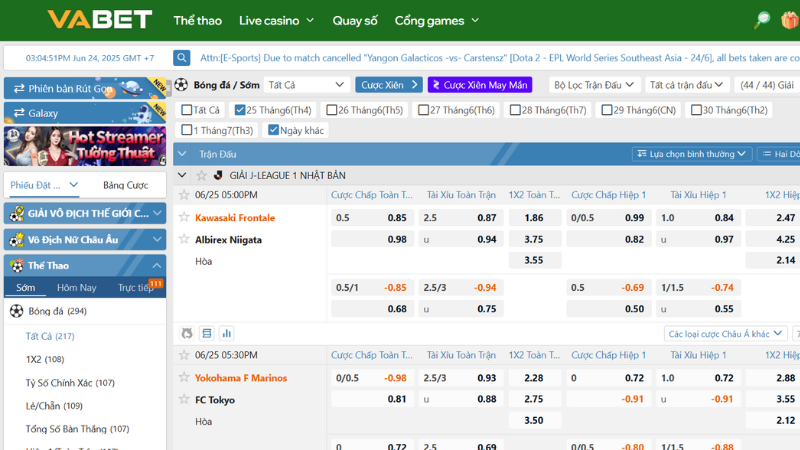This screenshot has width=800, height=450.
Task: Switch to Trực tiếp tab
Action: tap(138, 287)
